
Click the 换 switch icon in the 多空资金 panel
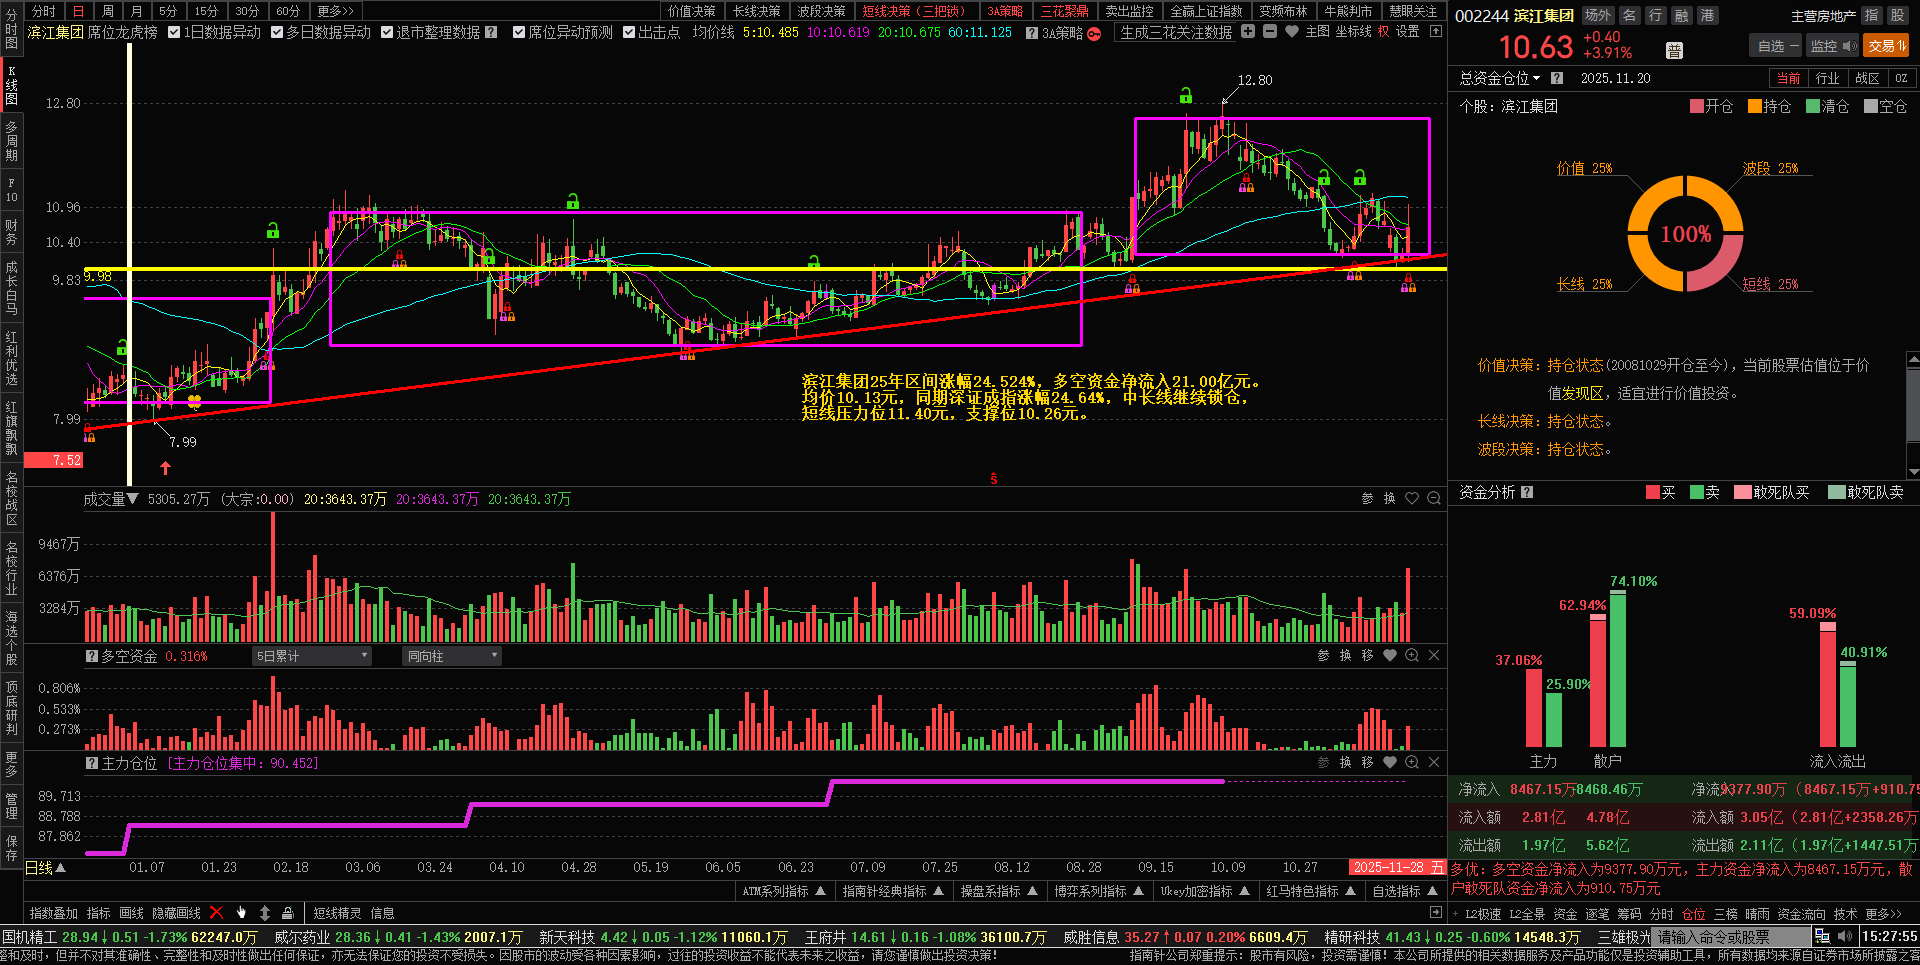click(x=1346, y=655)
